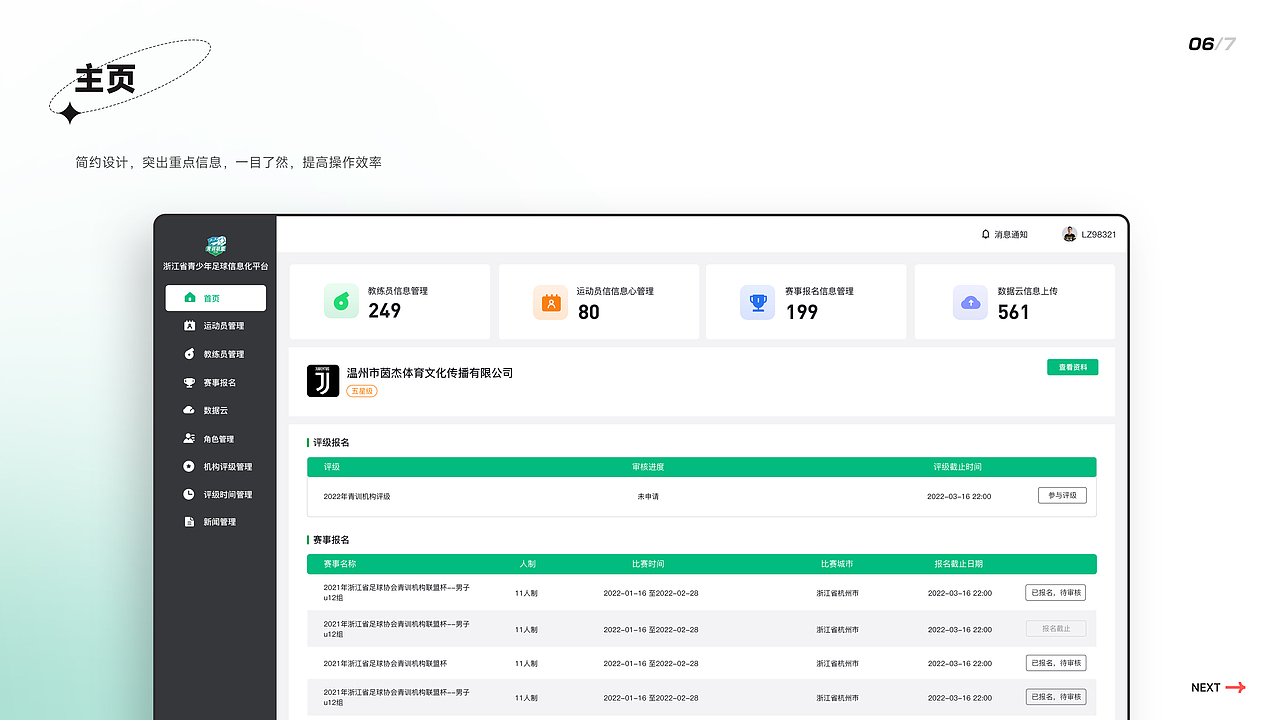
Task: Click the 评级截止时间 column header
Action: click(x=957, y=467)
